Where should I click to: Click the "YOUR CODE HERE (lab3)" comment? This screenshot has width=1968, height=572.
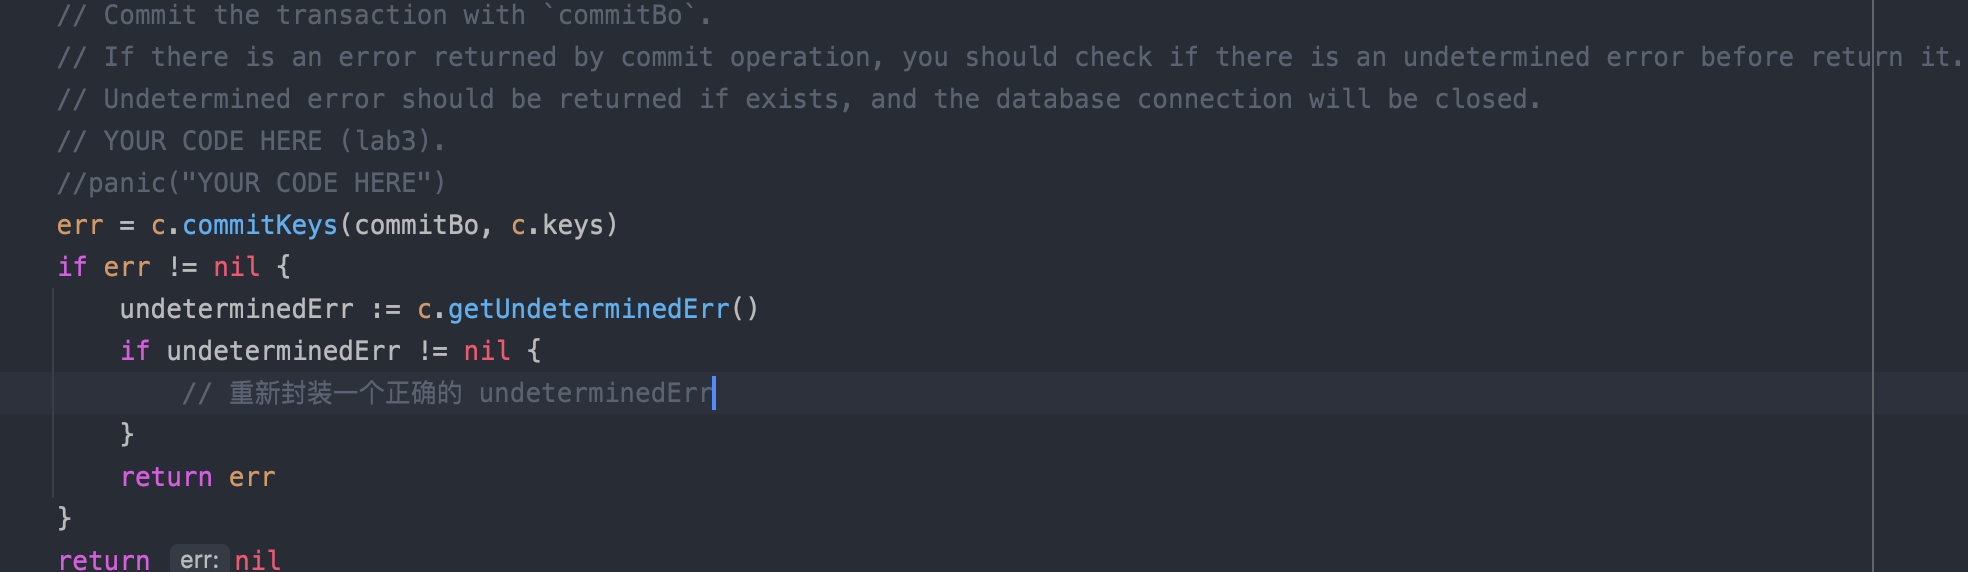tap(250, 141)
